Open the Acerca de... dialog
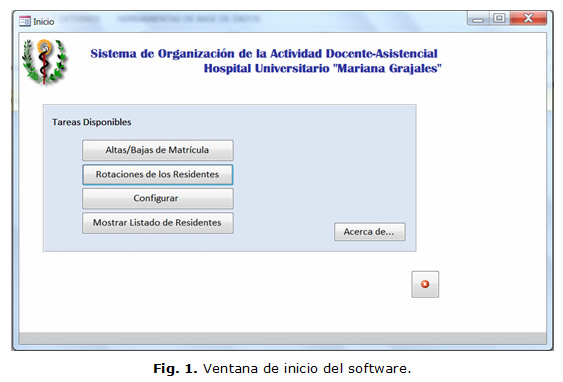Image resolution: width=563 pixels, height=382 pixels. pos(369,232)
